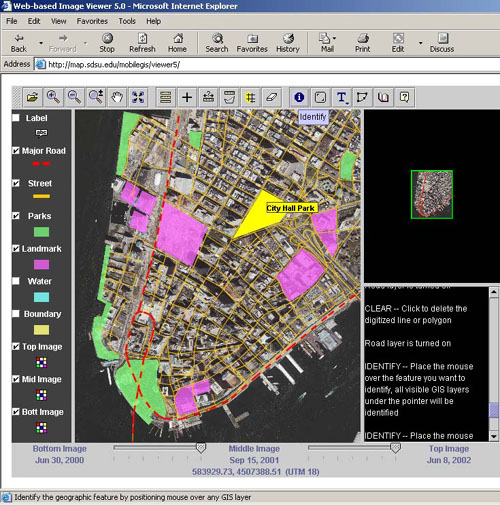This screenshot has width=500, height=506.
Task: Open the File menu
Action: point(12,21)
